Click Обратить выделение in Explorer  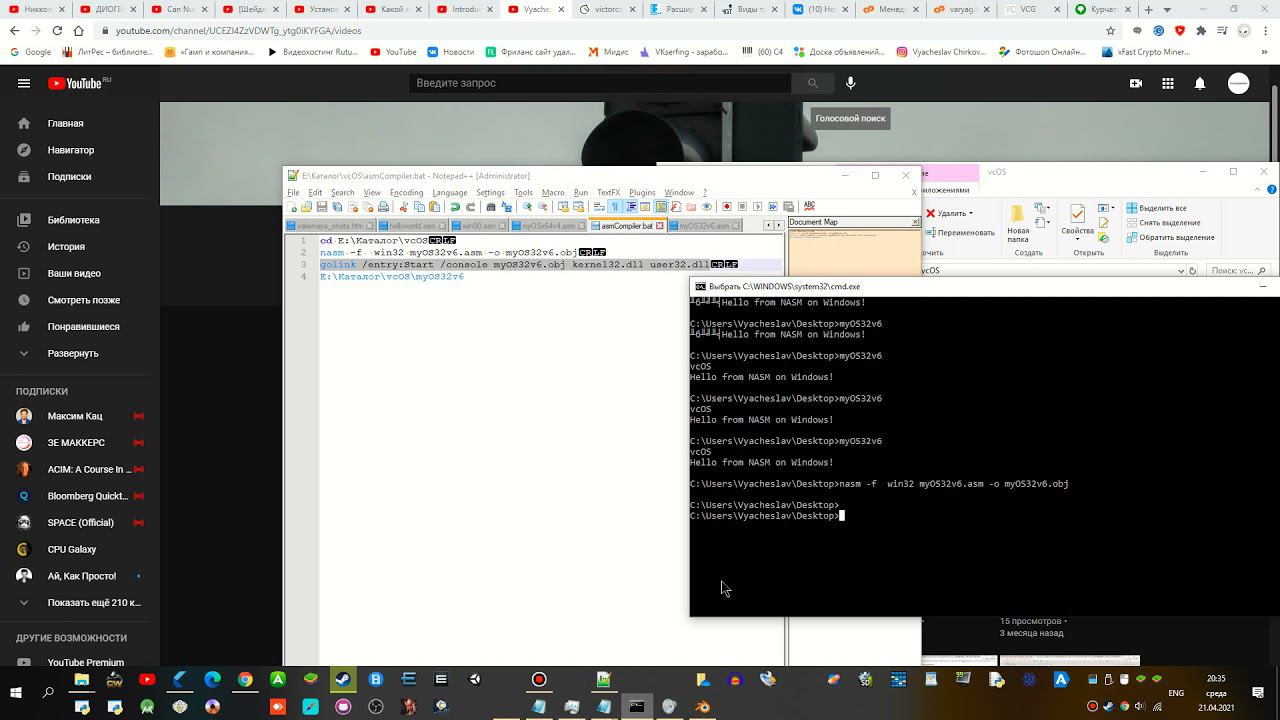tap(1170, 237)
